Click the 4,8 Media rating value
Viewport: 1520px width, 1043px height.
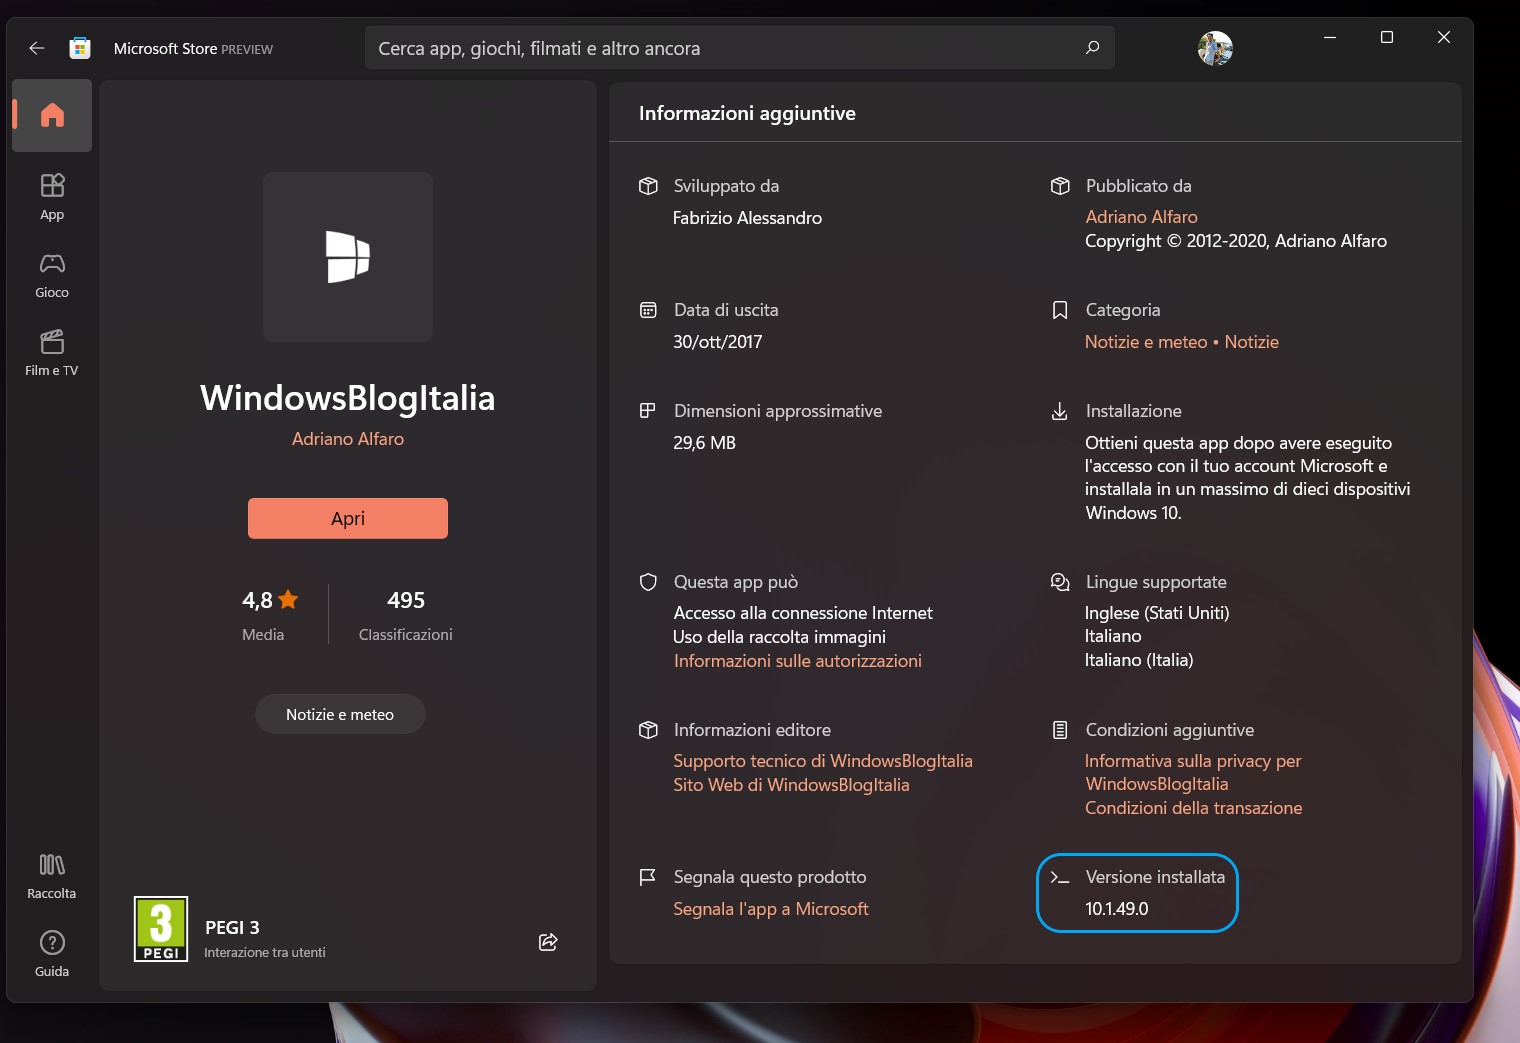point(258,600)
